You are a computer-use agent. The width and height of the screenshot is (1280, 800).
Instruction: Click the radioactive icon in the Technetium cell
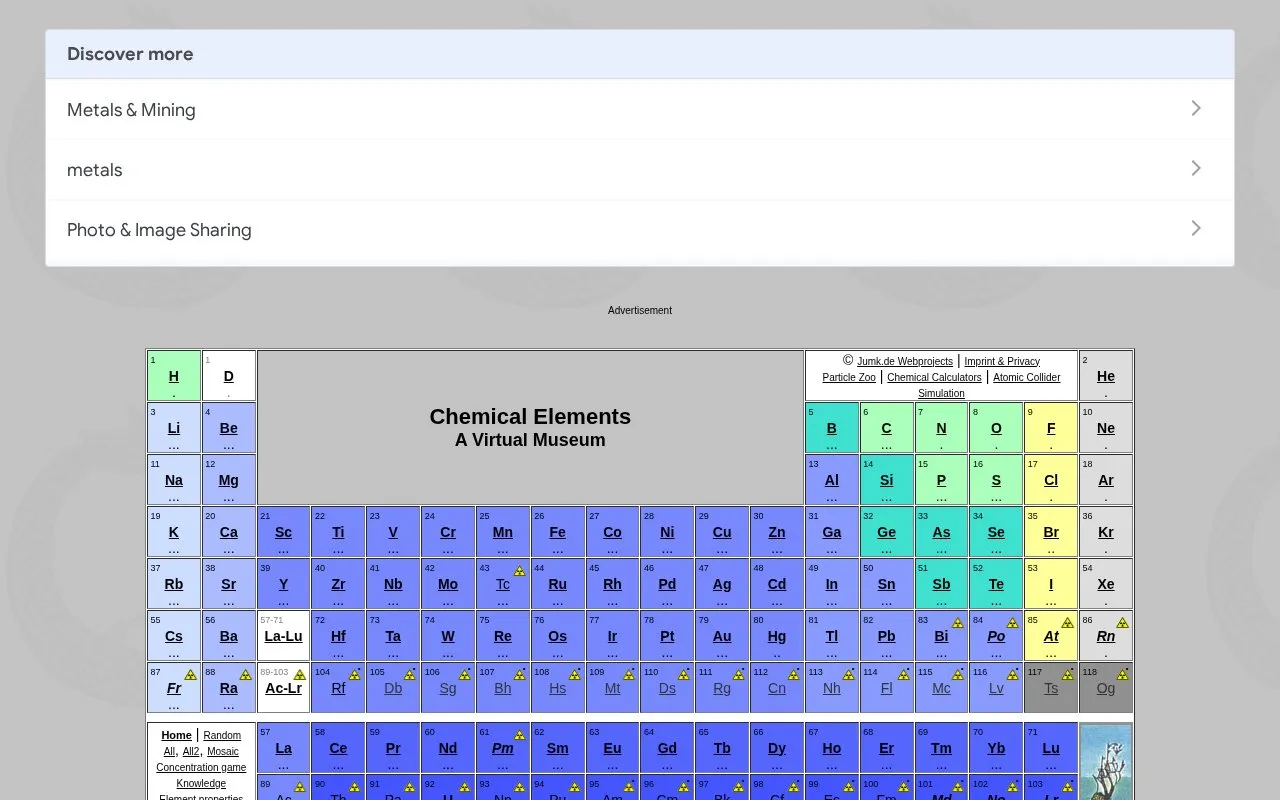pyautogui.click(x=519, y=571)
